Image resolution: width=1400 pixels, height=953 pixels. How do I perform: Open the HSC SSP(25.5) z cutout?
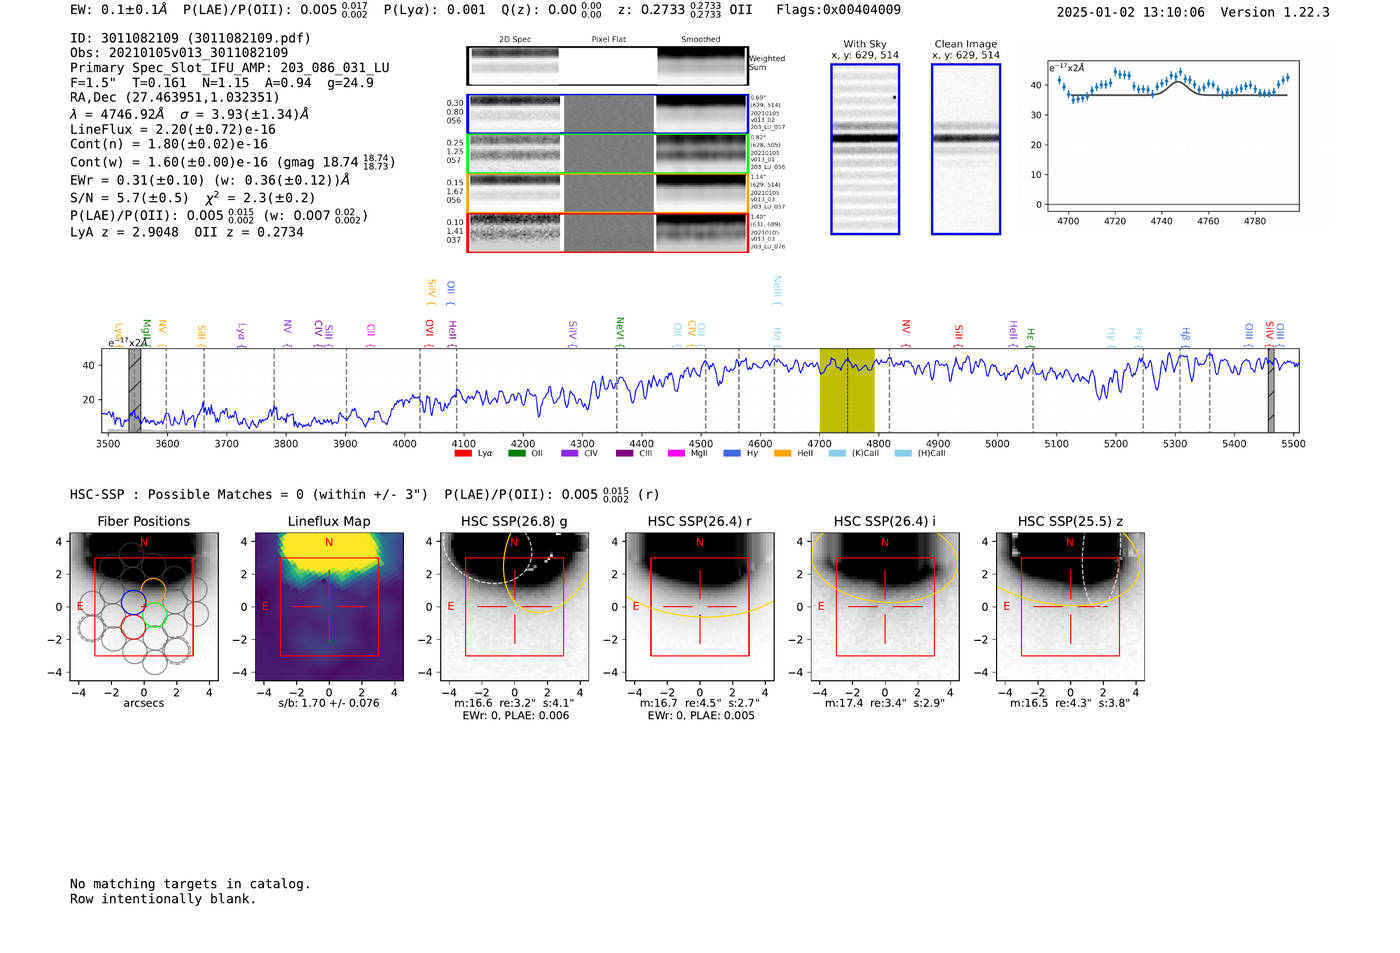tap(1070, 607)
